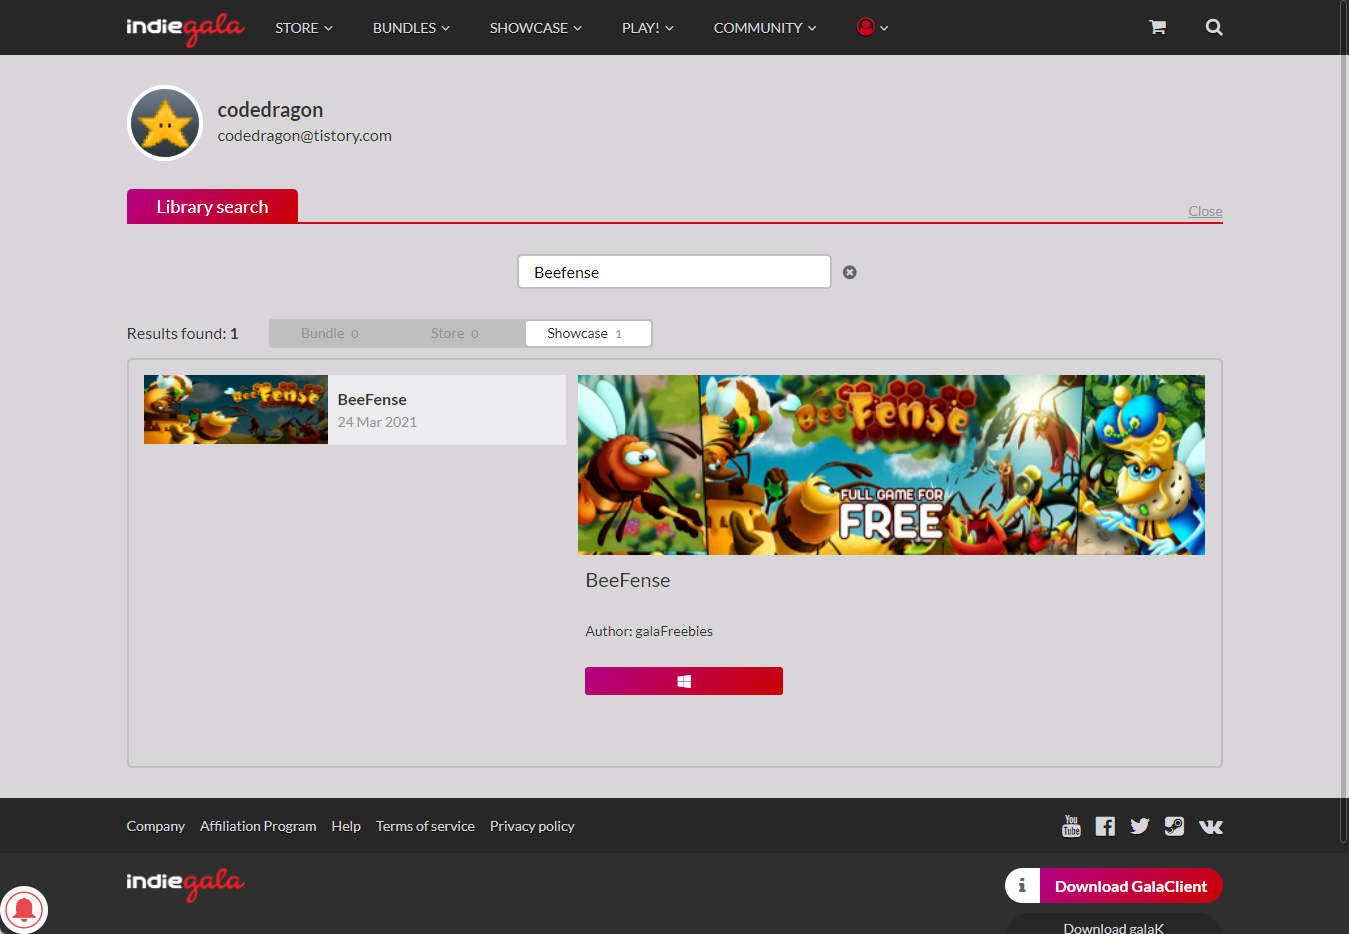Image resolution: width=1349 pixels, height=934 pixels.
Task: Click the Beefense search input field
Action: point(674,272)
